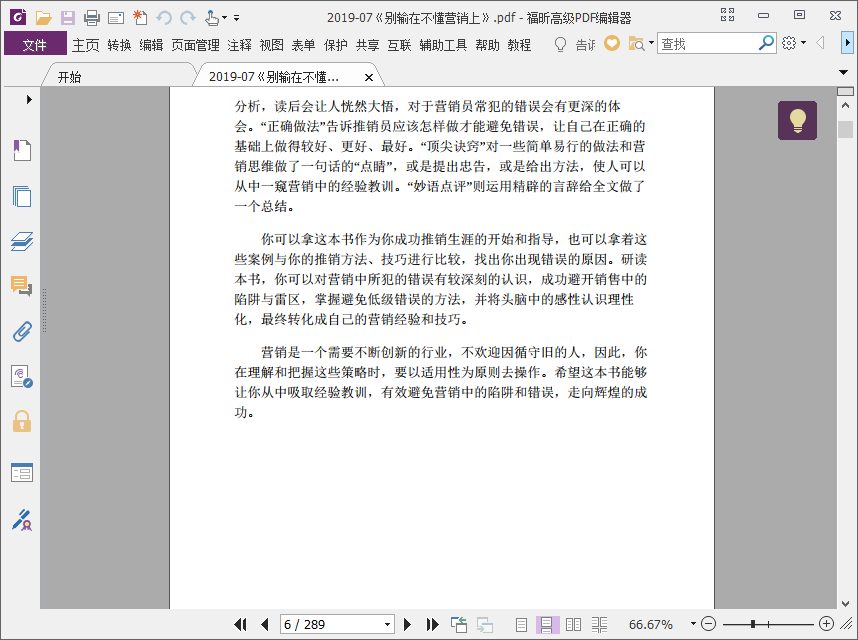The width and height of the screenshot is (858, 640).
Task: Go to the previous page
Action: [265, 624]
